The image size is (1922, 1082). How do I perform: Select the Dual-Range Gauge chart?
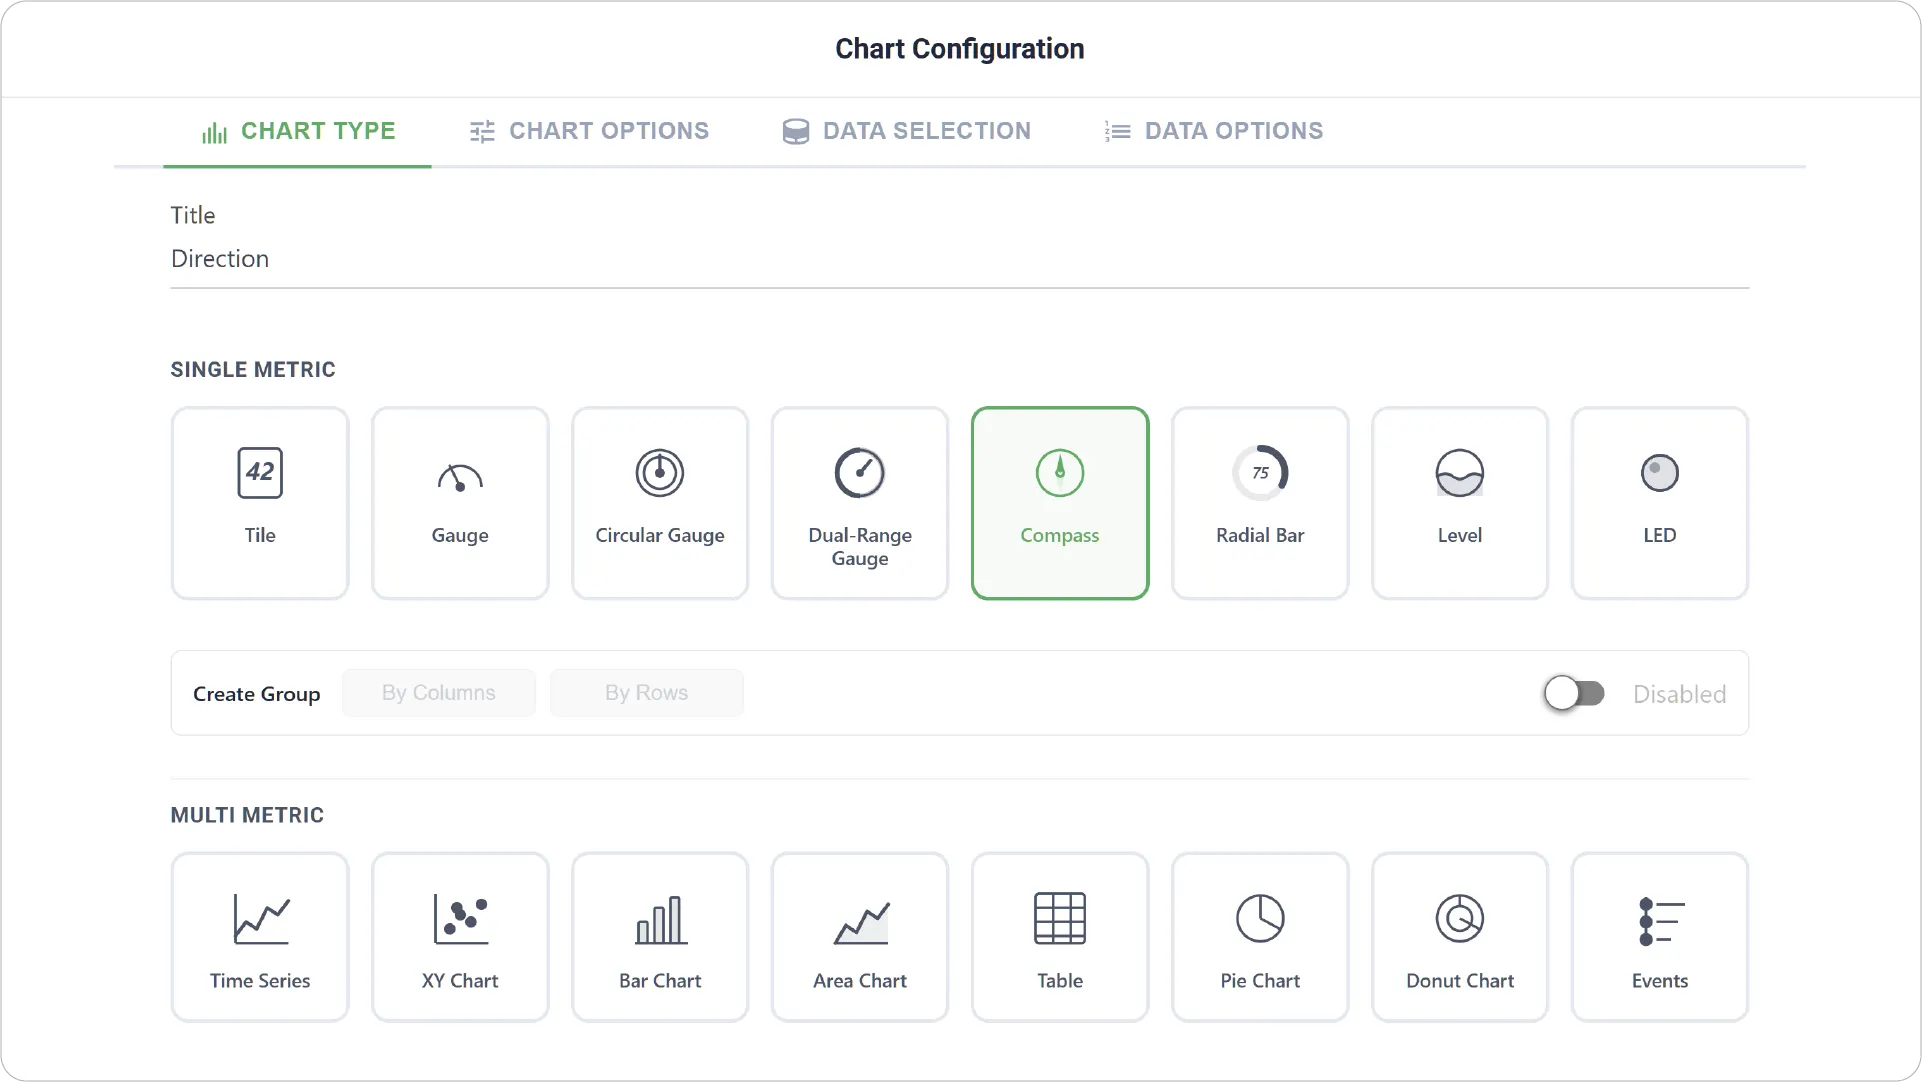tap(860, 503)
